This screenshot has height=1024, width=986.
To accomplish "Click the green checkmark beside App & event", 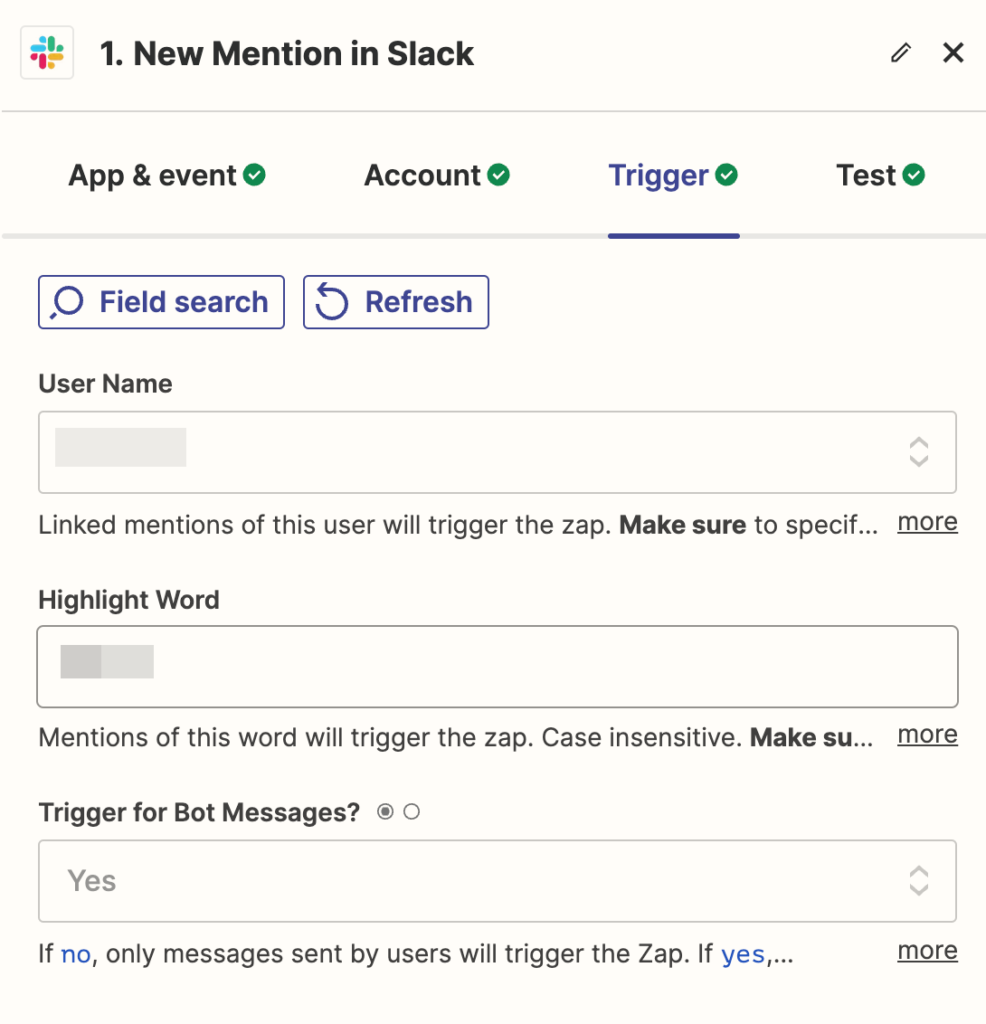I will 257,174.
